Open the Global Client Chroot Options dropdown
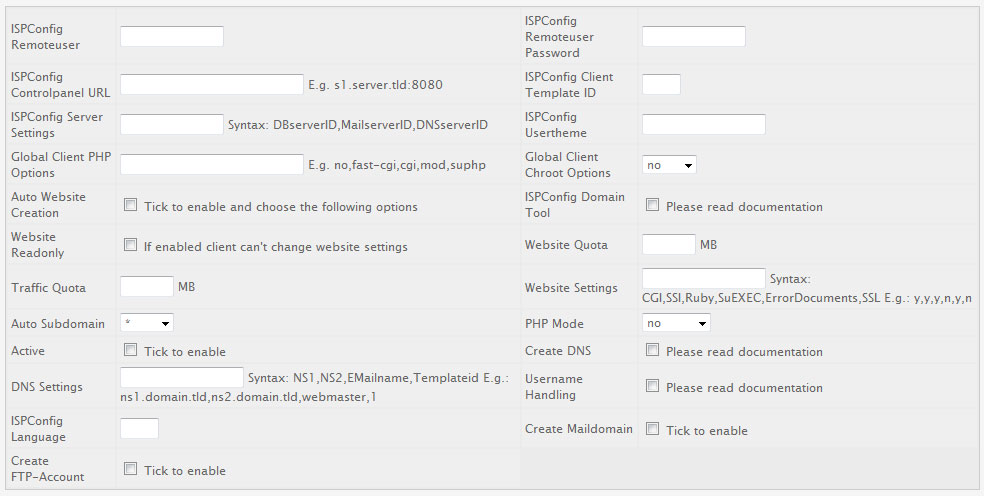 (669, 164)
